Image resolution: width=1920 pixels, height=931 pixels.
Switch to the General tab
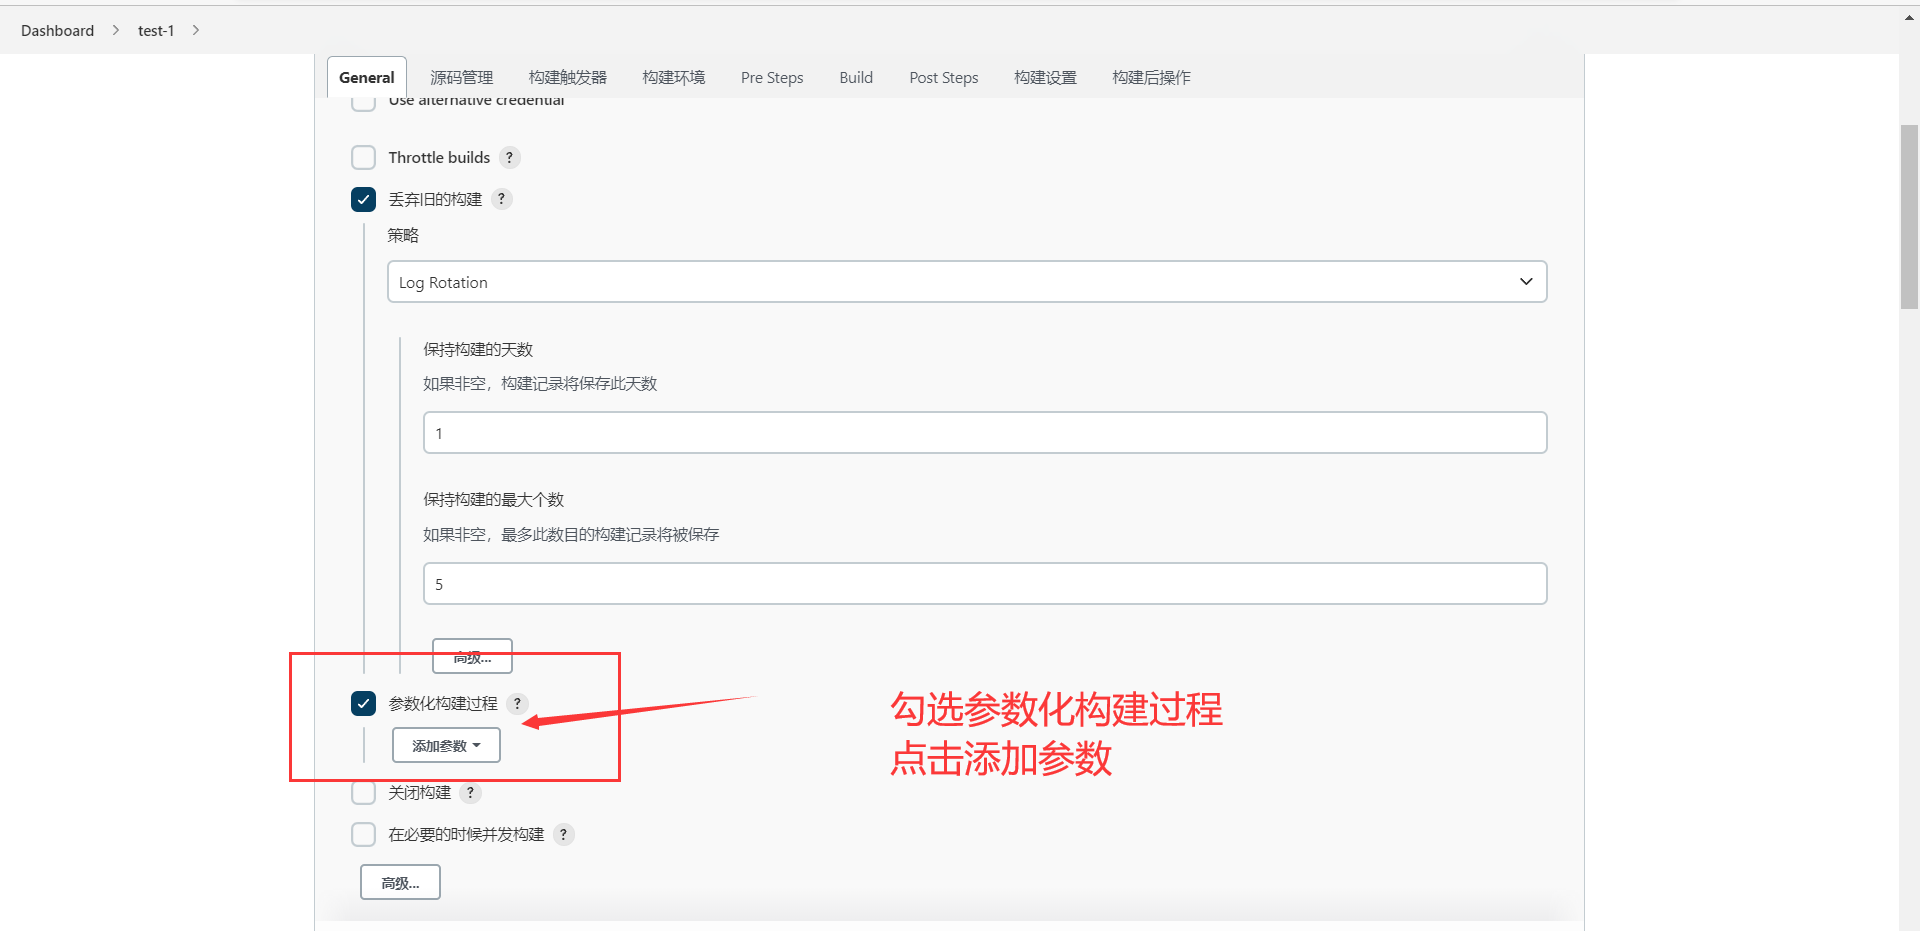tap(367, 77)
